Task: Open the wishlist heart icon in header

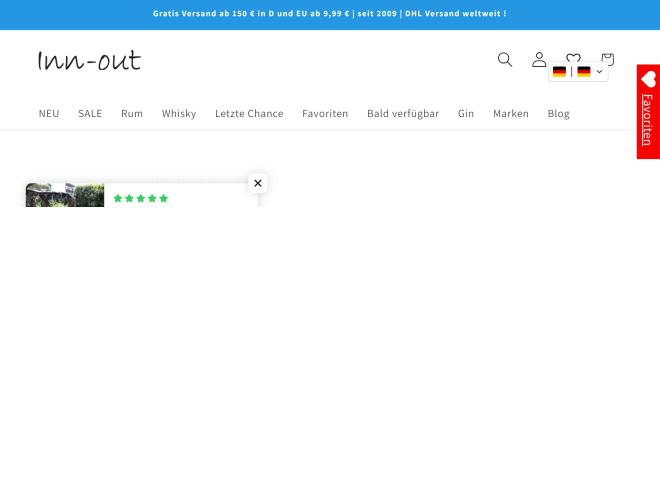Action: (x=573, y=57)
